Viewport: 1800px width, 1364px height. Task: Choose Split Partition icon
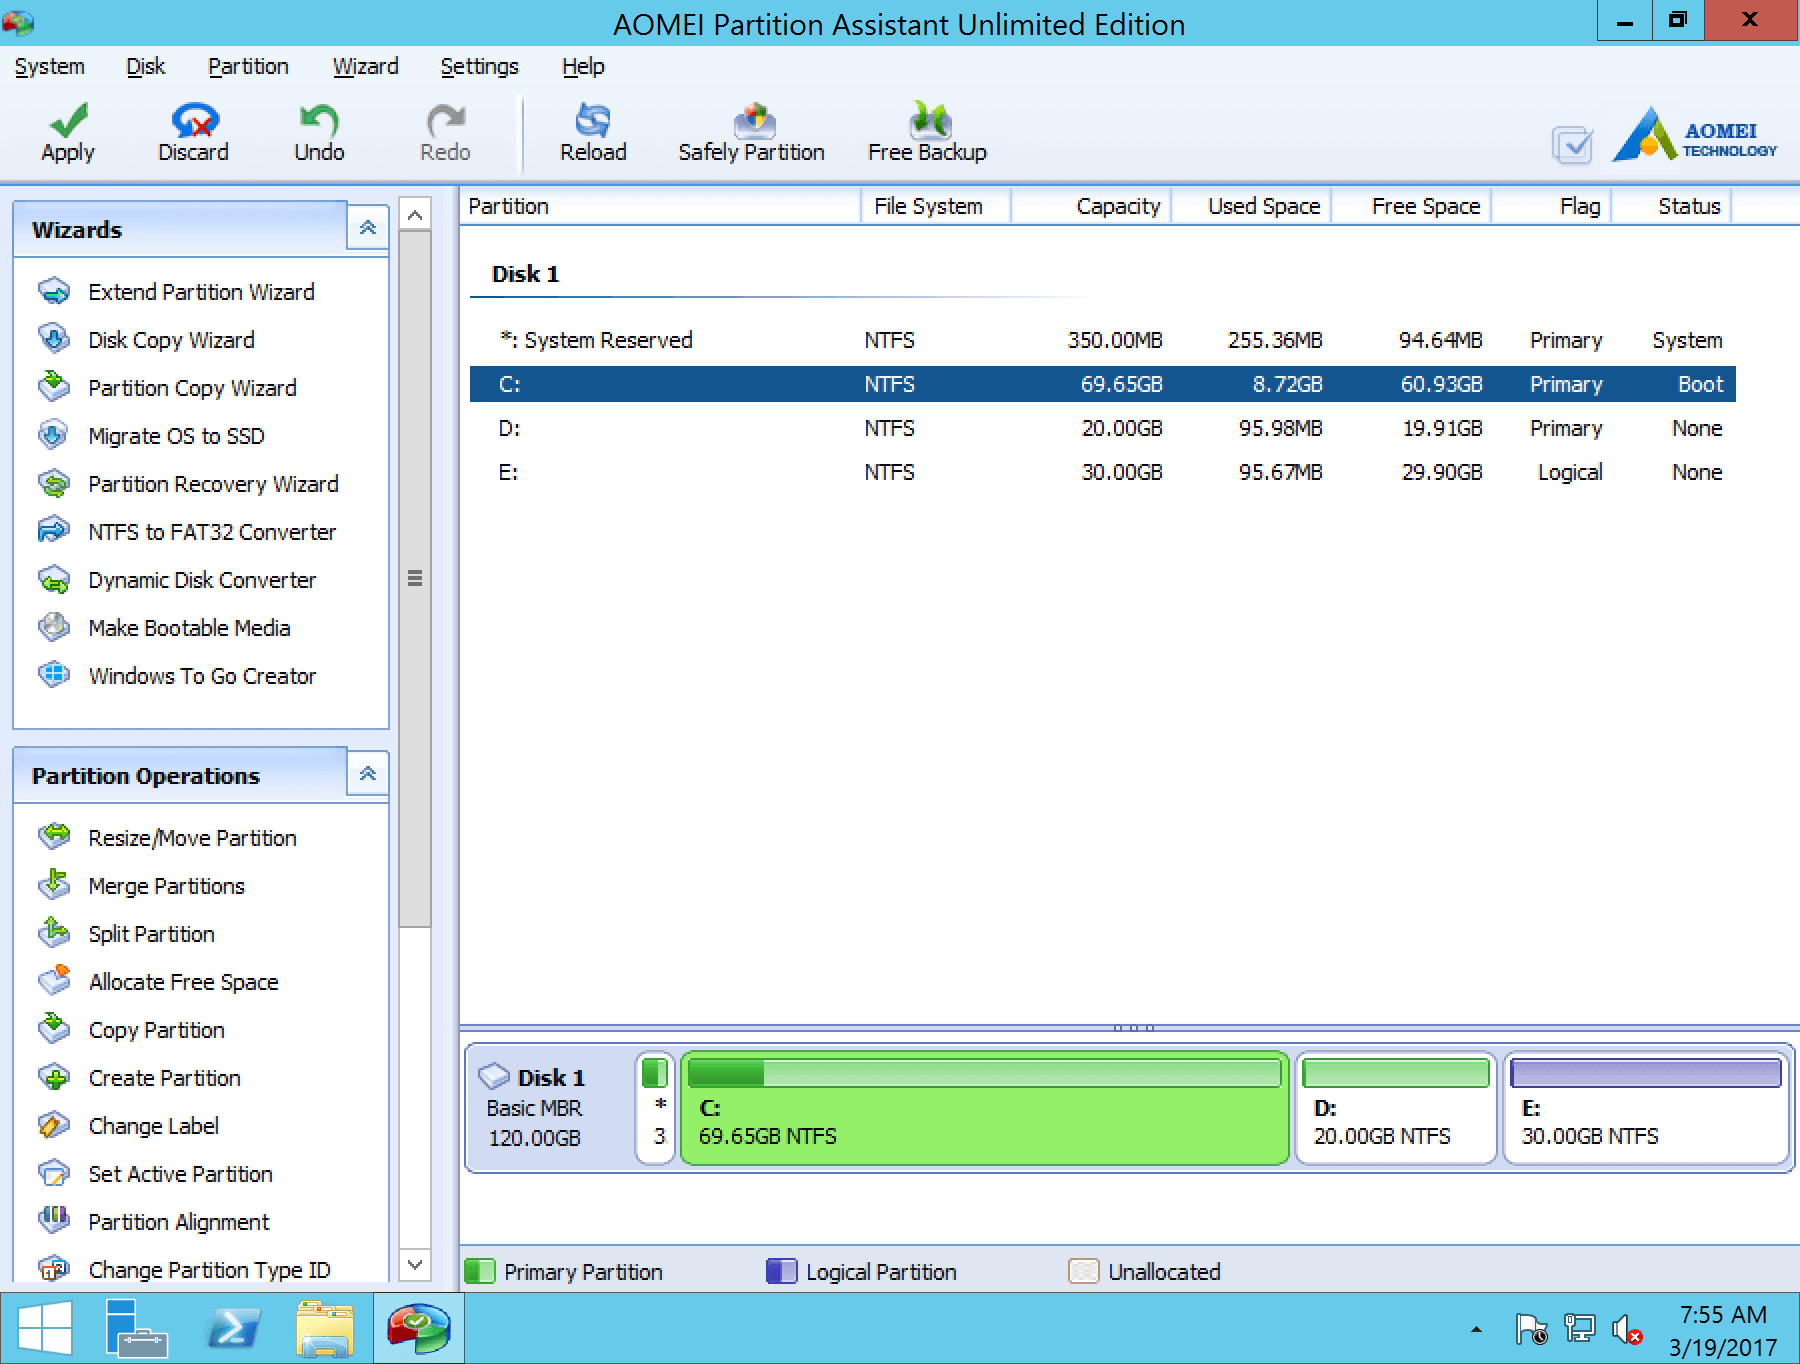[54, 933]
